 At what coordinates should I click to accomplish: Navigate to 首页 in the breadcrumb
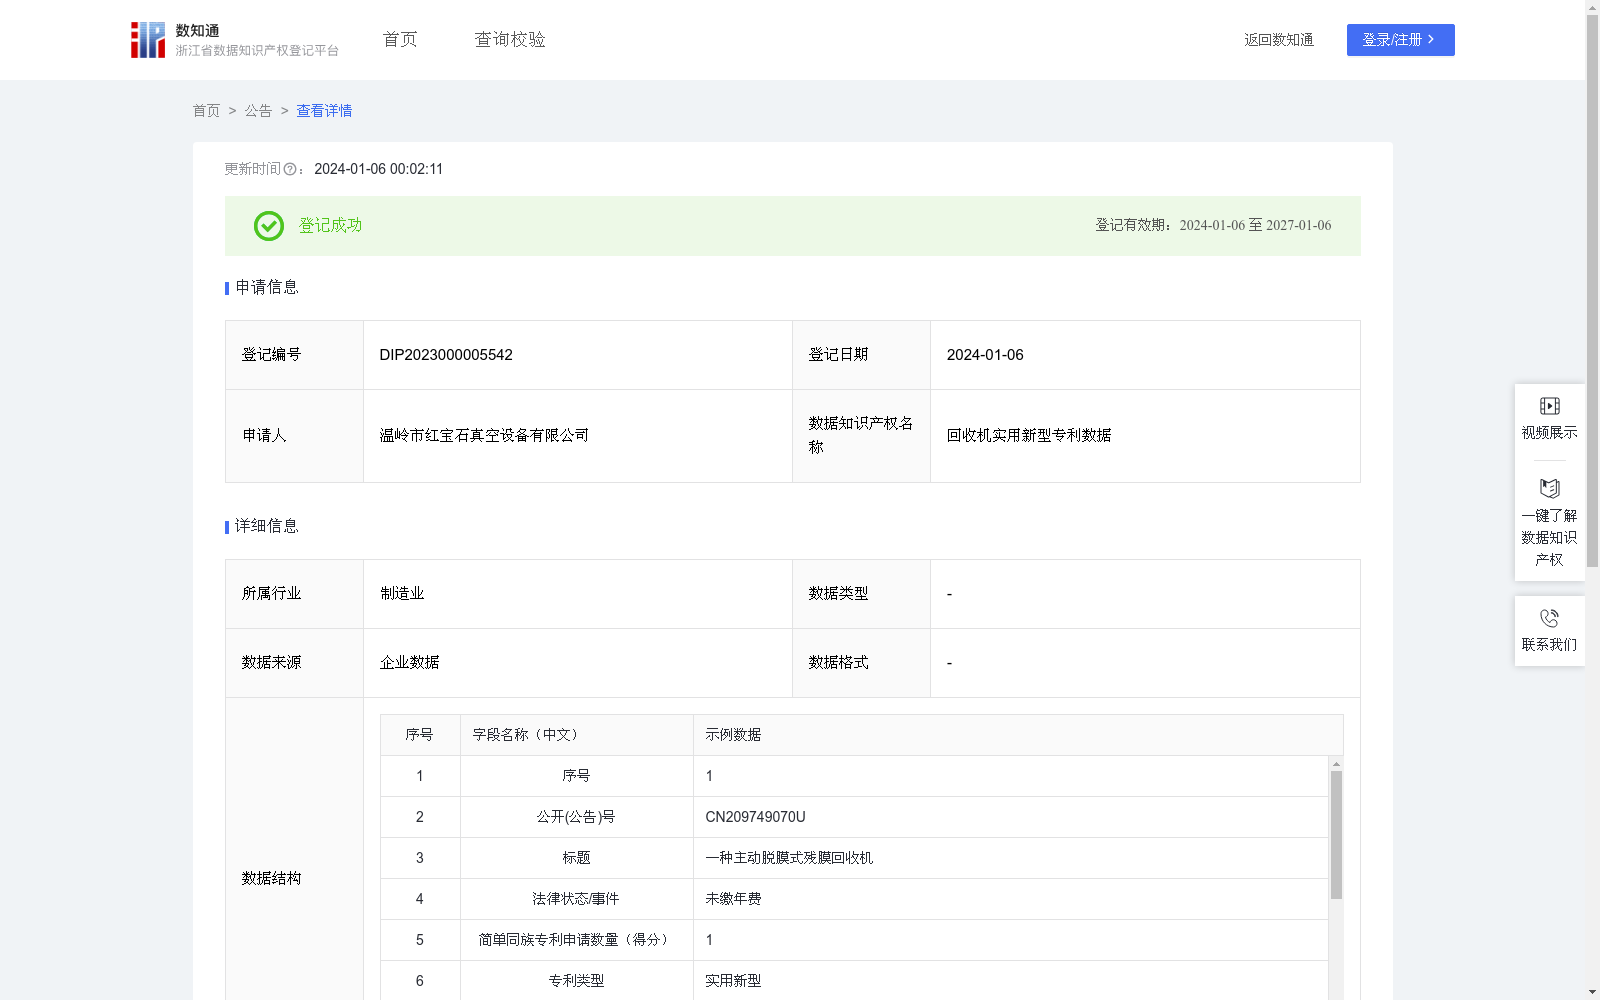(206, 111)
